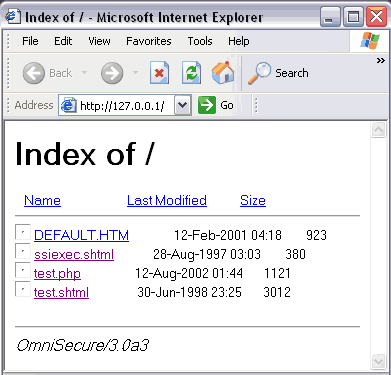Click the Forward arrow button
Viewport: 391px width, 375px height.
point(112,73)
